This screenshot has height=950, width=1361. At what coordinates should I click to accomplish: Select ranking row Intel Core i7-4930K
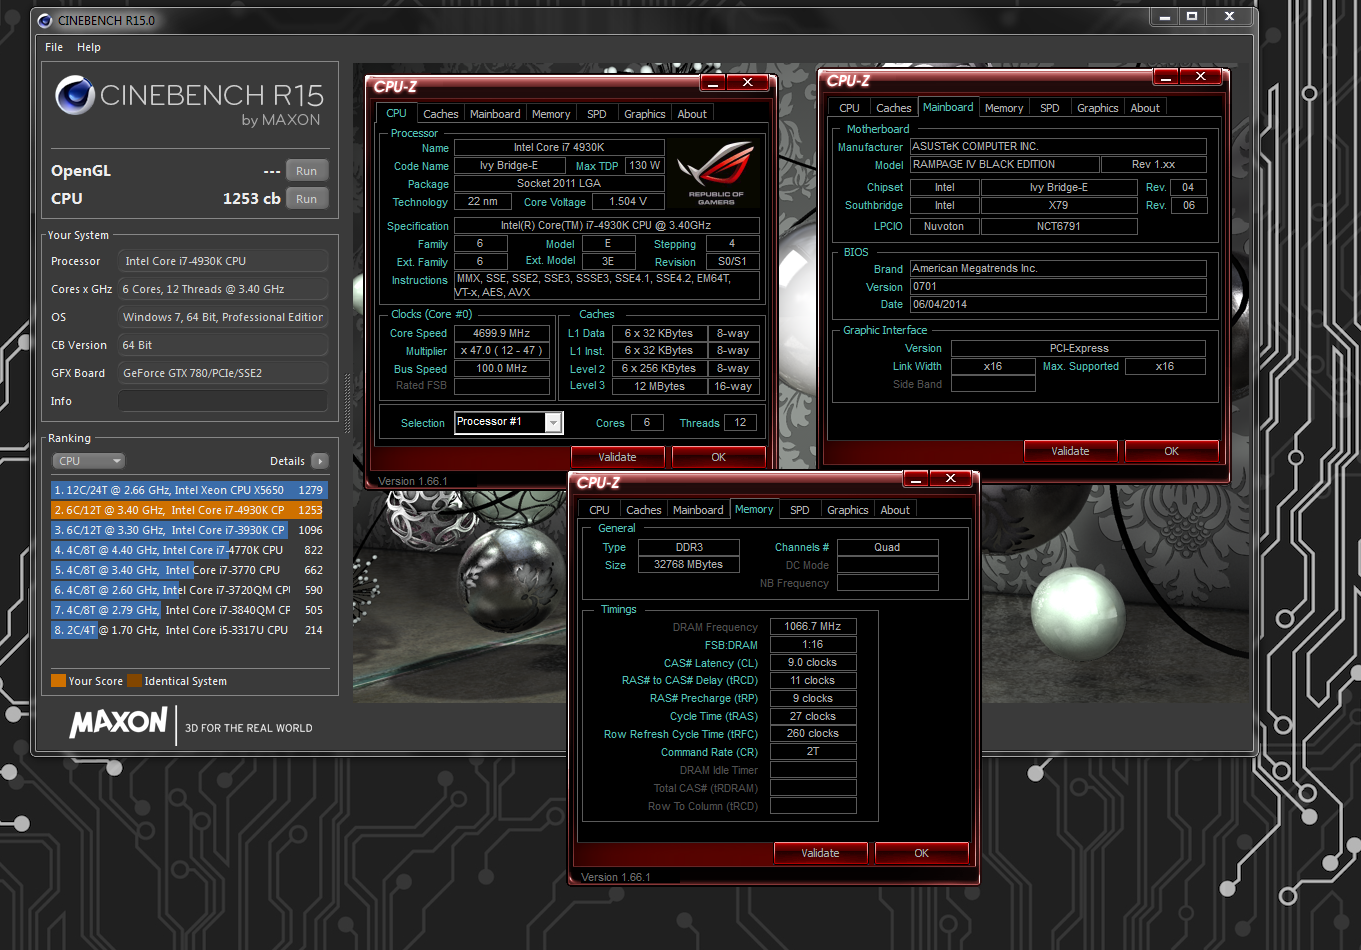coord(189,510)
